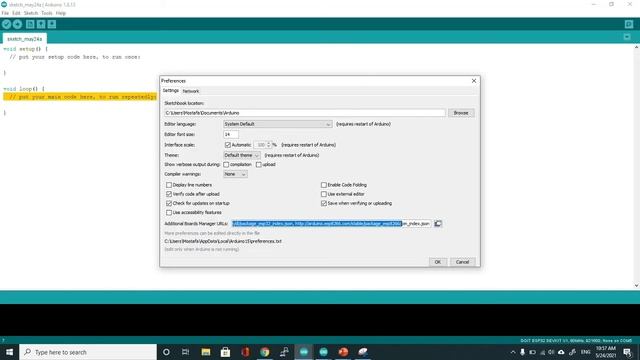This screenshot has width=640, height=360.
Task: Enable Code Folding checkbox
Action: click(x=324, y=185)
